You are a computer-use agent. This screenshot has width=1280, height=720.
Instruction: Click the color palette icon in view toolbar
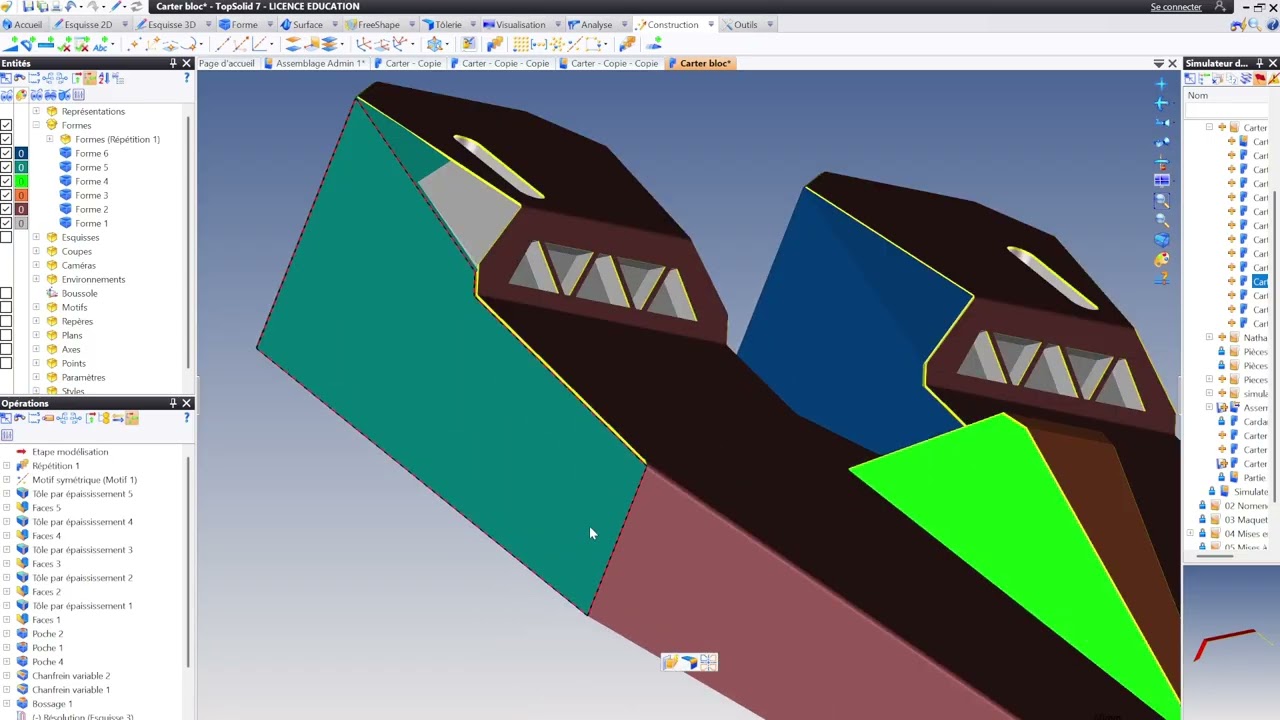pos(1162,258)
